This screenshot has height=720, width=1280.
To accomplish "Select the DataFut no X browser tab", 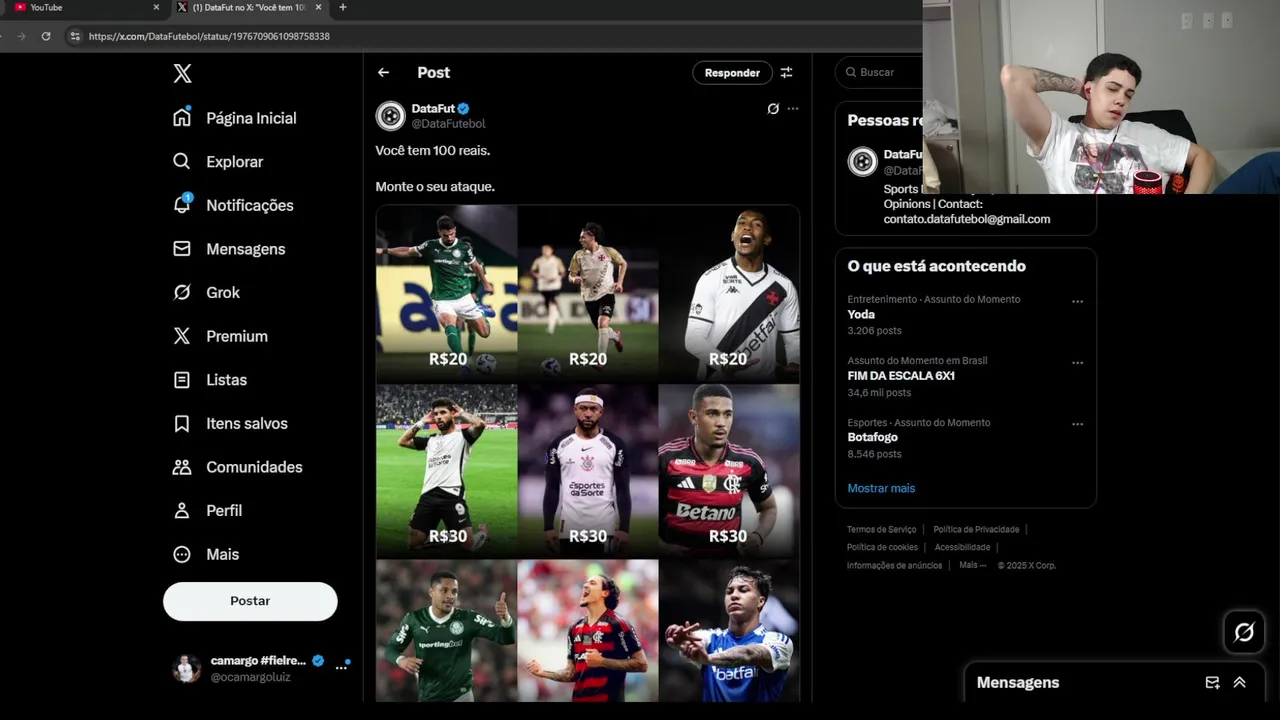I will [248, 7].
